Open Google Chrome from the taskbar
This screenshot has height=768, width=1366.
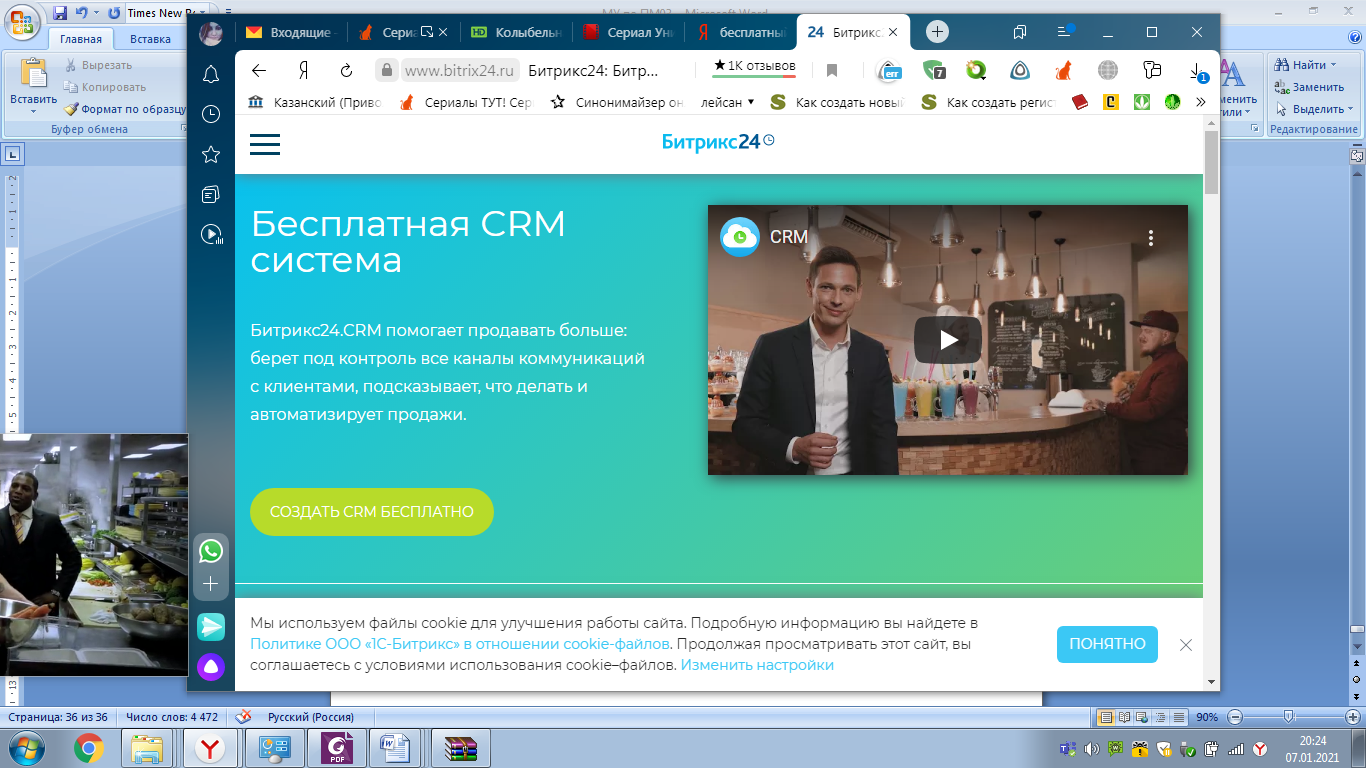point(88,748)
